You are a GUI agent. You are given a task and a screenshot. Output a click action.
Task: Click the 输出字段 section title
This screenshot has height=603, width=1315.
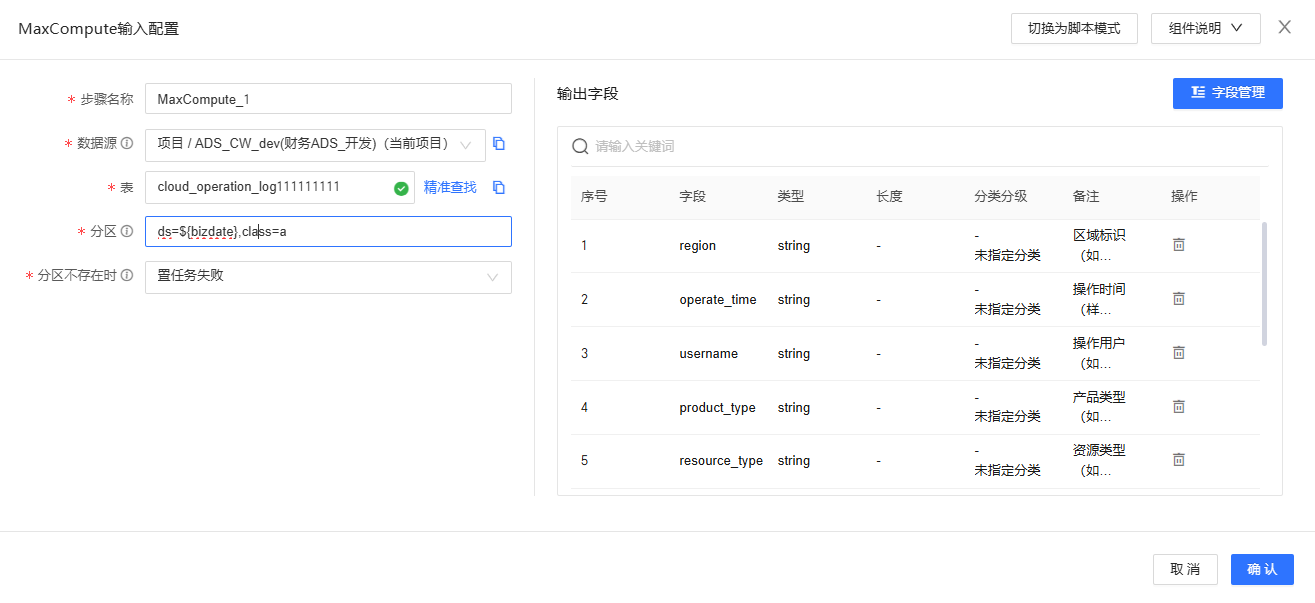[x=588, y=94]
